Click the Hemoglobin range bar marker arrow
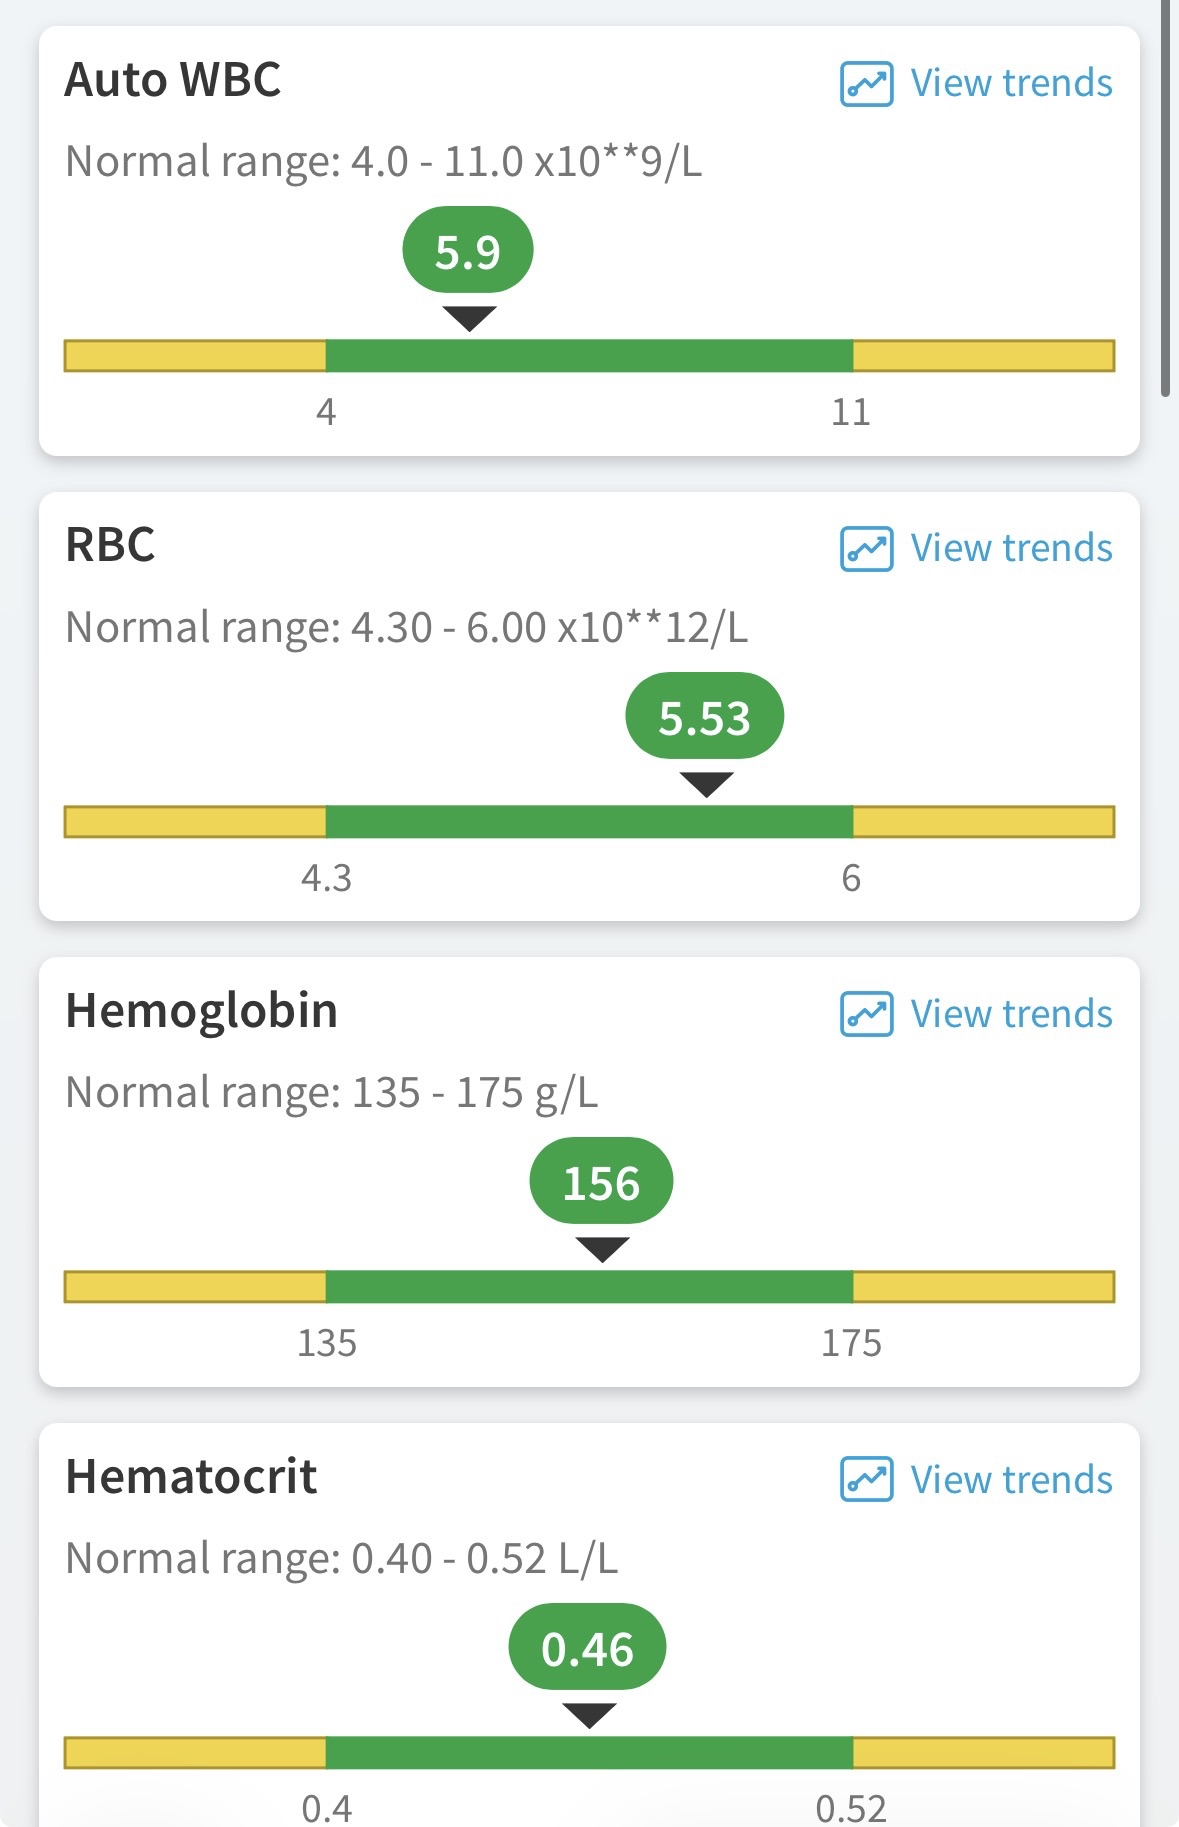 [x=602, y=1250]
